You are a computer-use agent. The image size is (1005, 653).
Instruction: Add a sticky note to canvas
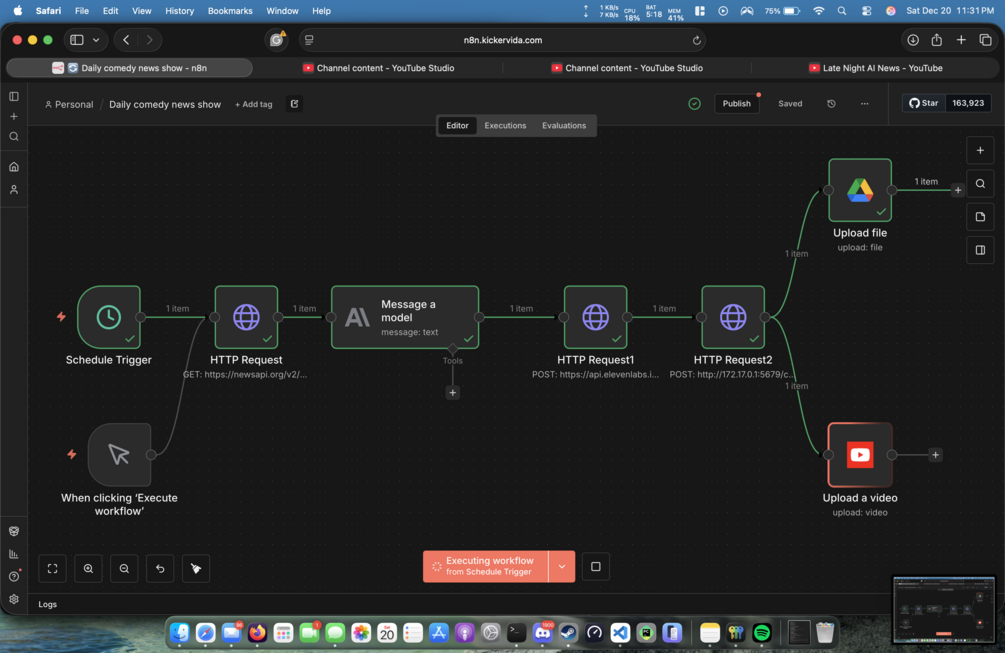pos(980,217)
